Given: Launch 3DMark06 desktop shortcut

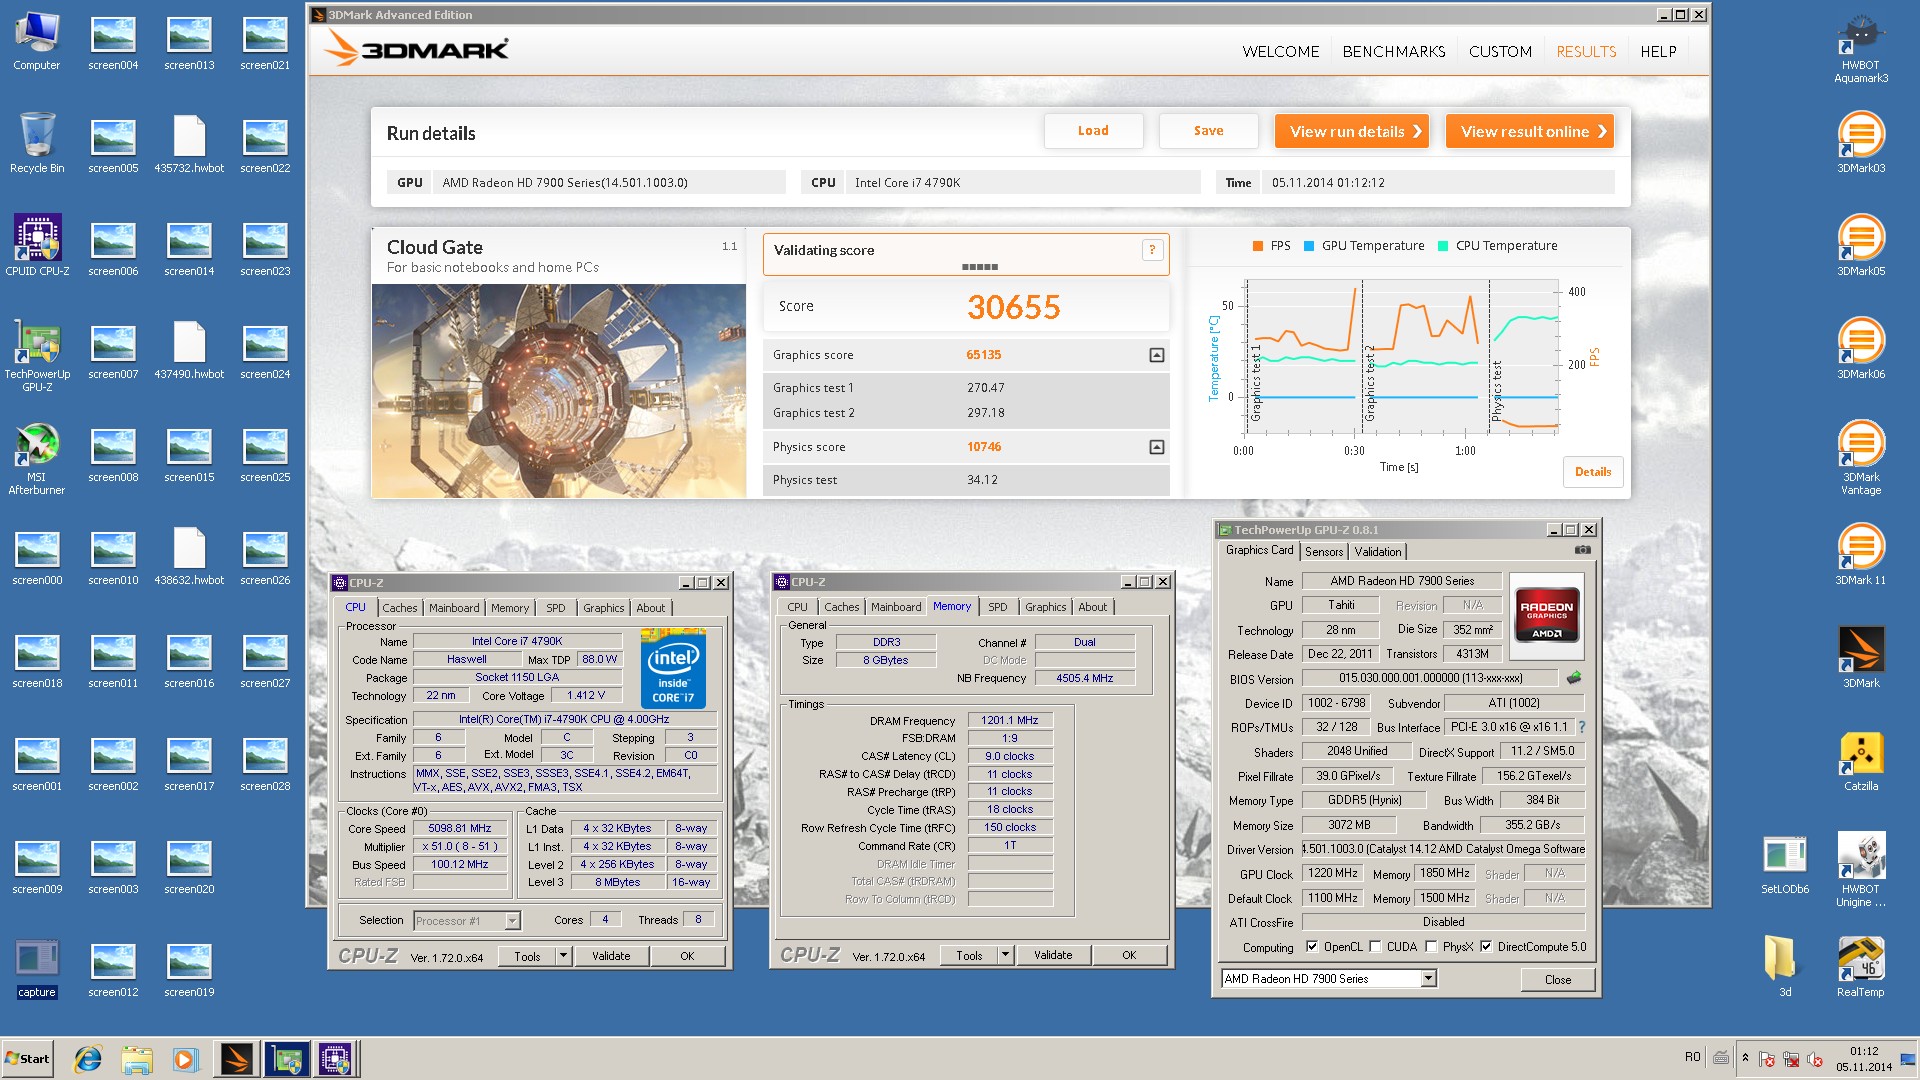Looking at the screenshot, I should pos(1861,347).
